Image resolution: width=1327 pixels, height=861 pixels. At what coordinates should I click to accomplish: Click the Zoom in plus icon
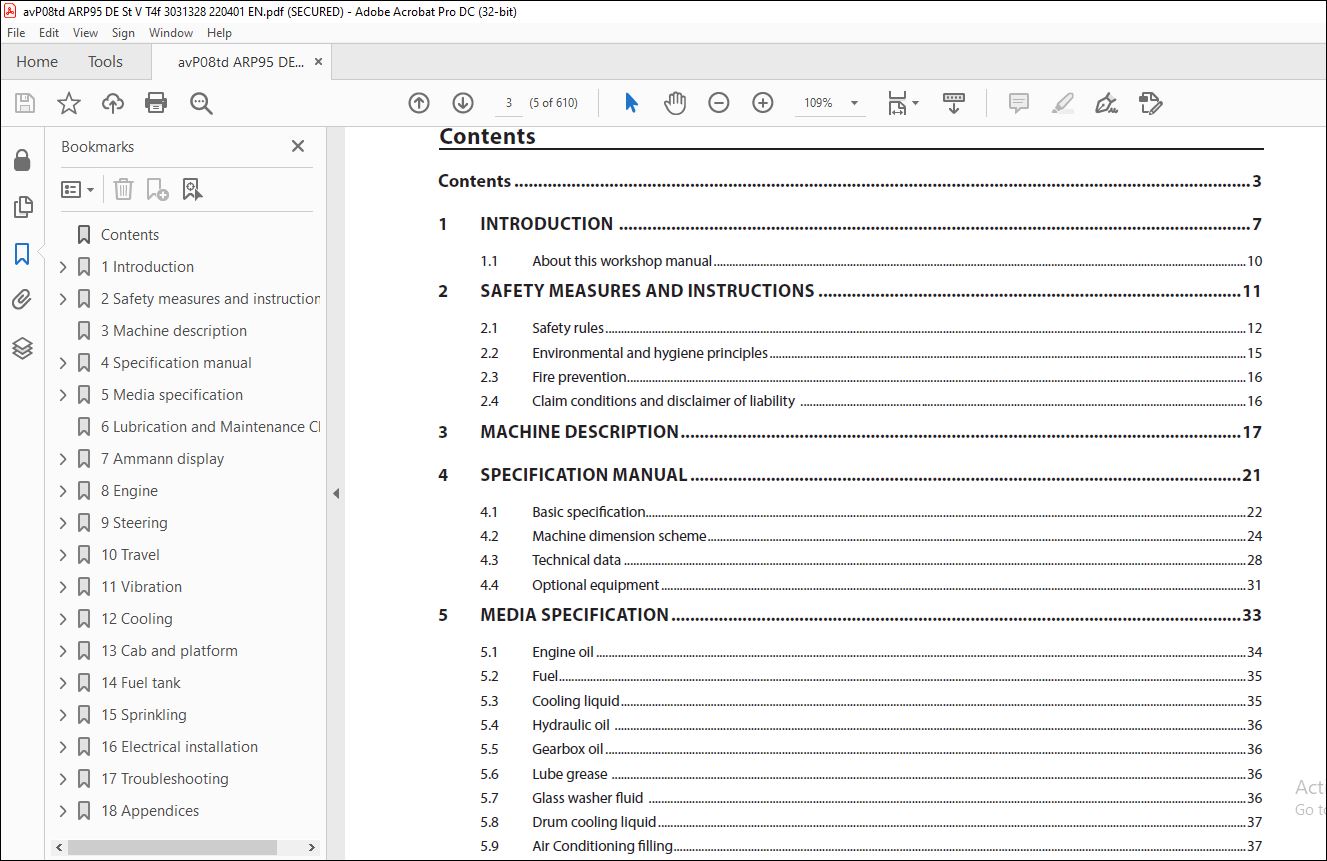tap(763, 103)
